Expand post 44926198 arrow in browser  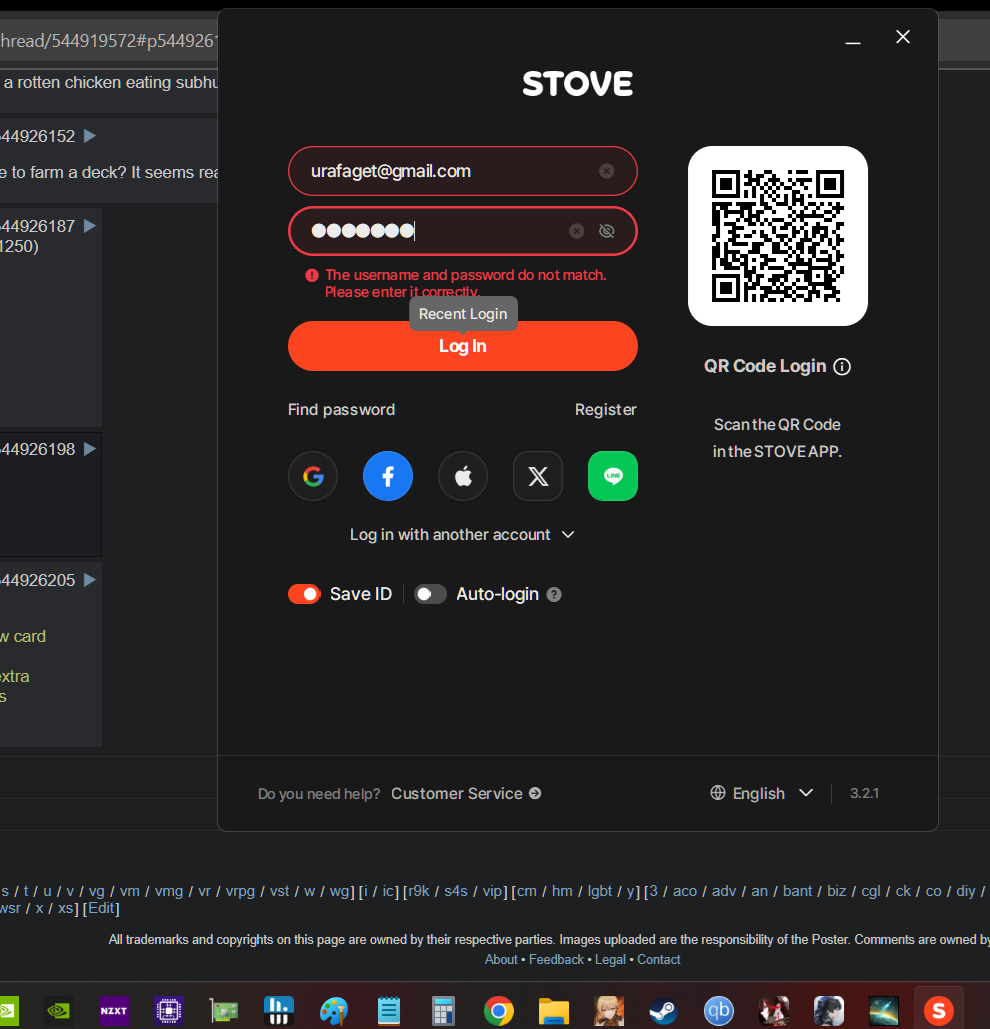coord(91,449)
